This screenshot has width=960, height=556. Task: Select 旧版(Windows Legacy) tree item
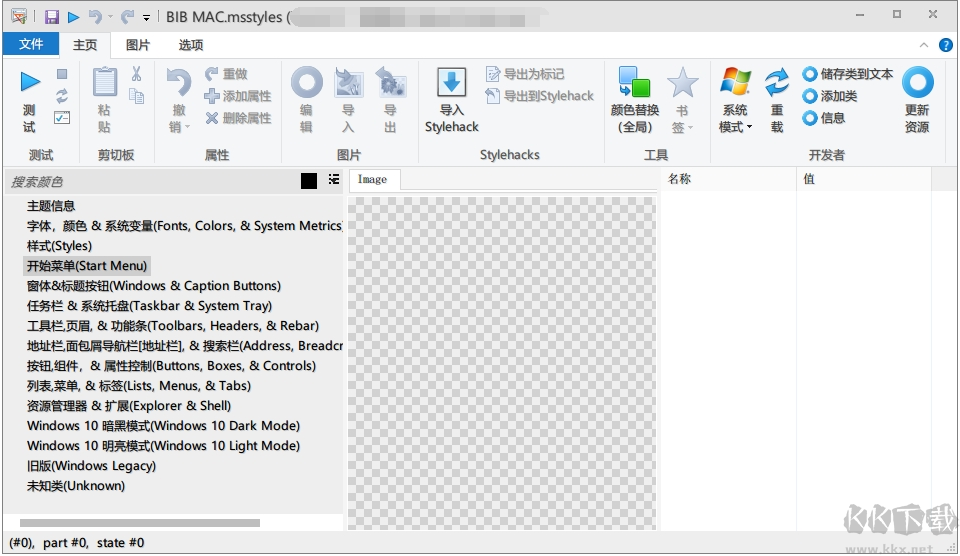coord(91,466)
